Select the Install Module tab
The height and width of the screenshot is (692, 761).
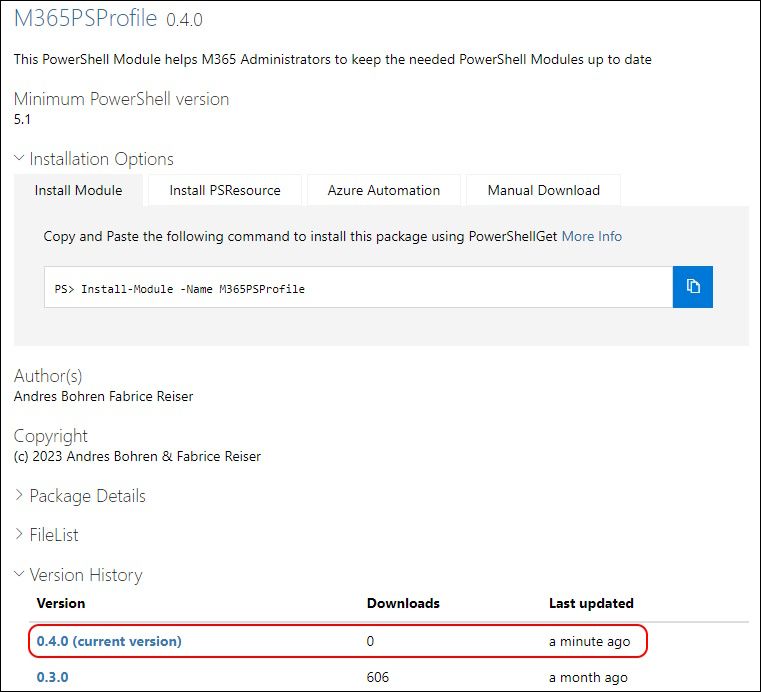tap(79, 190)
